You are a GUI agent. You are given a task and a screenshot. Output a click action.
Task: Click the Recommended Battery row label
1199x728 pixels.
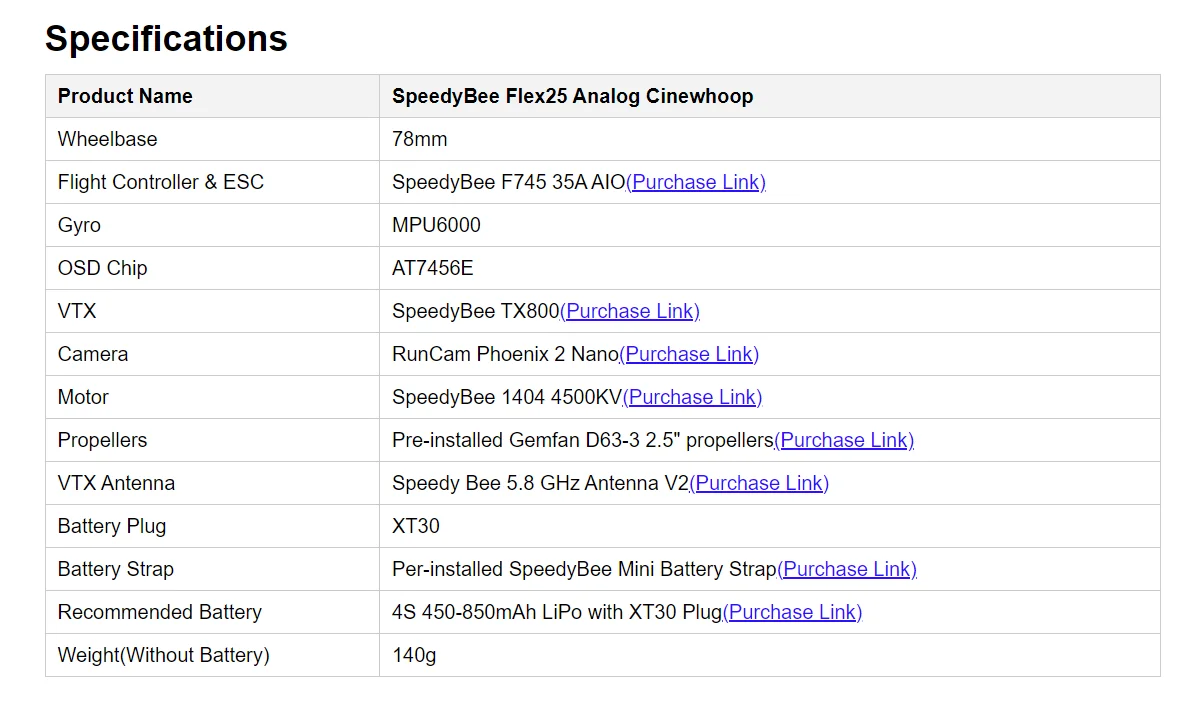(159, 612)
